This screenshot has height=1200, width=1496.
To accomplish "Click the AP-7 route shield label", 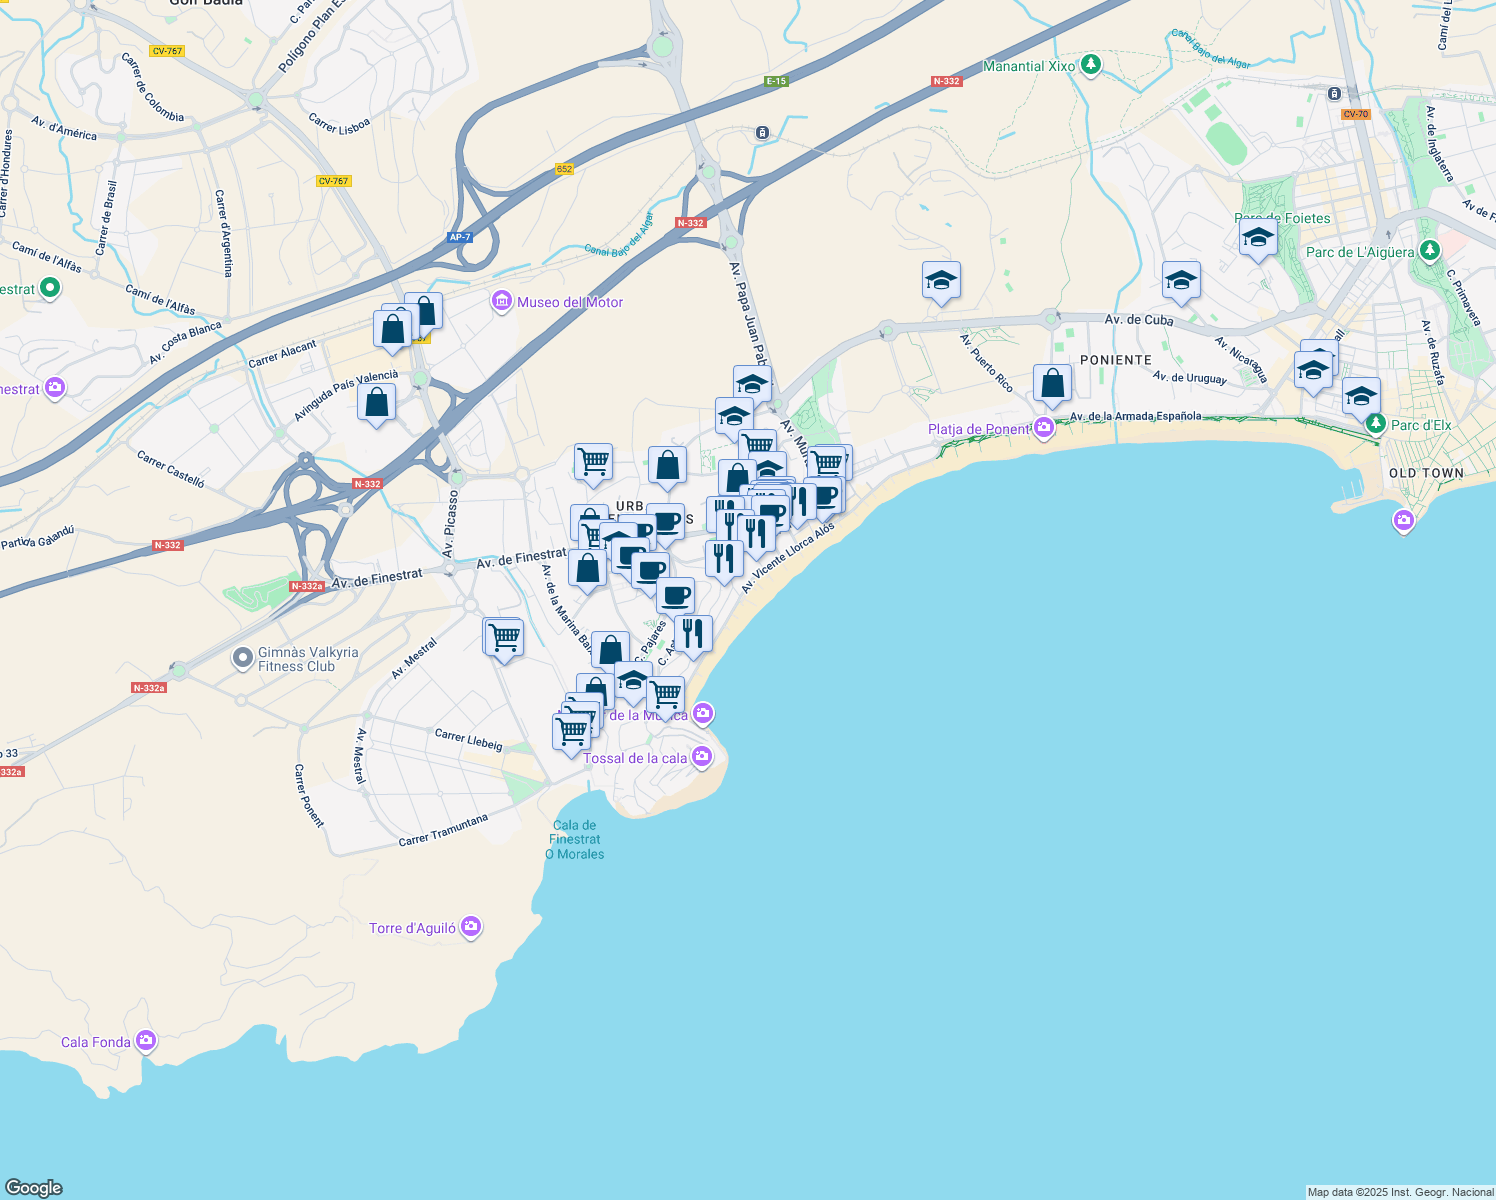I will point(461,237).
